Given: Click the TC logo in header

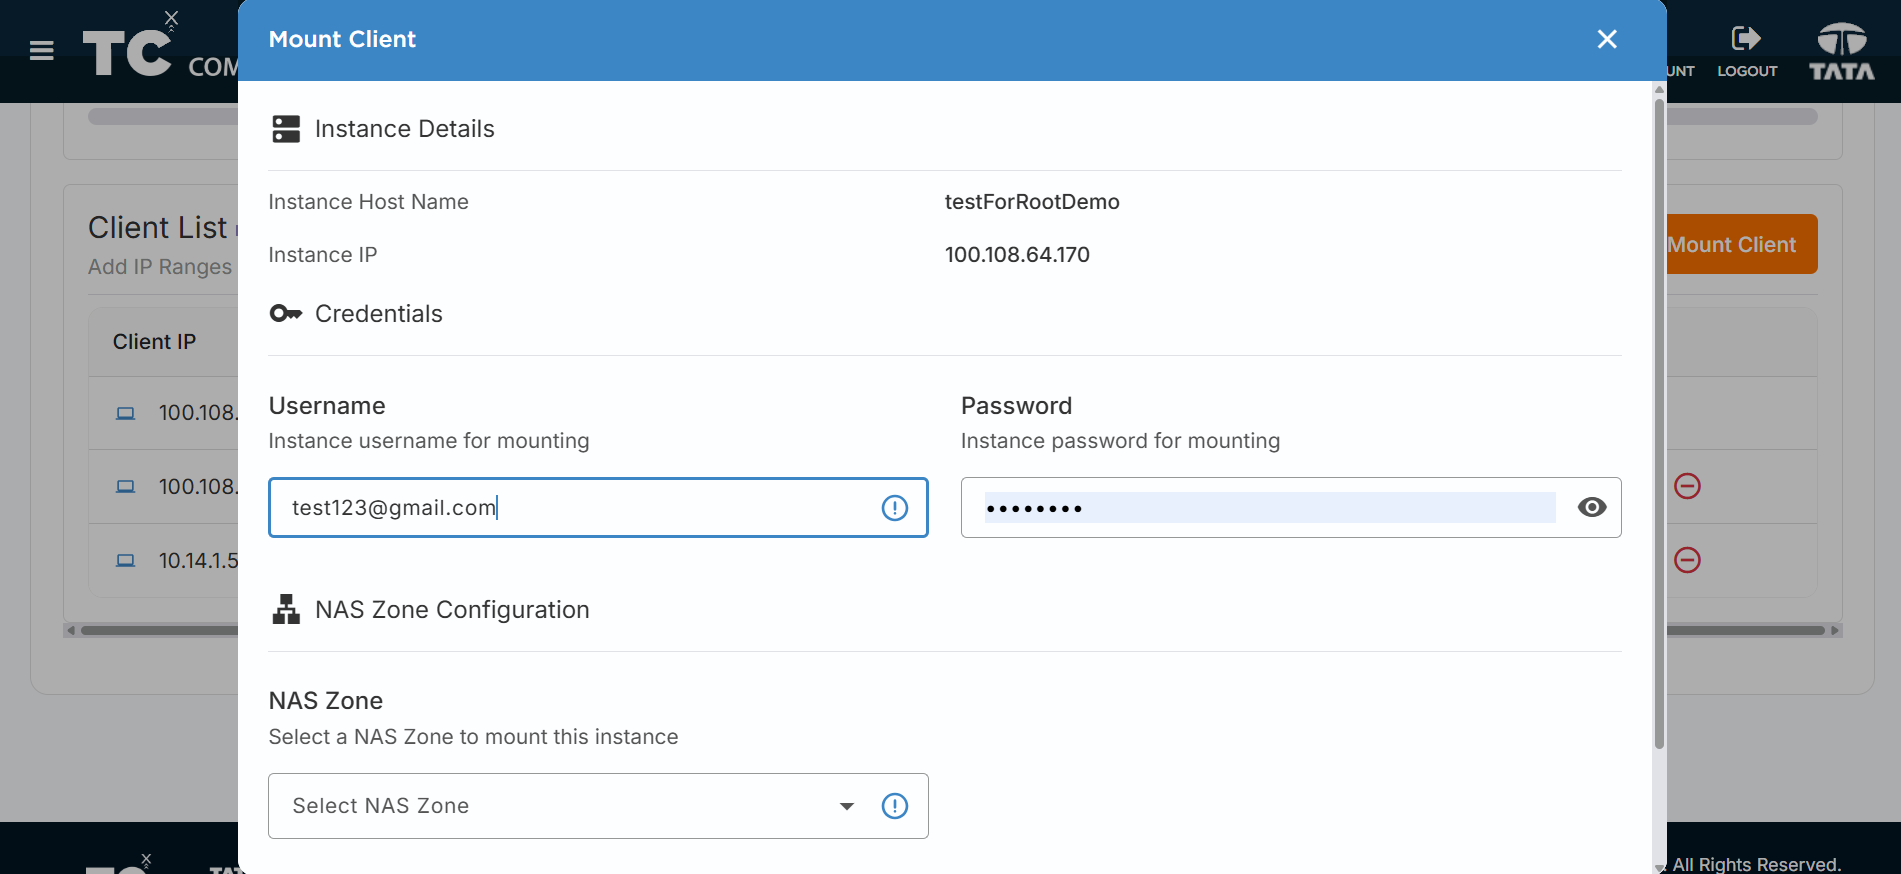Looking at the screenshot, I should coord(127,53).
